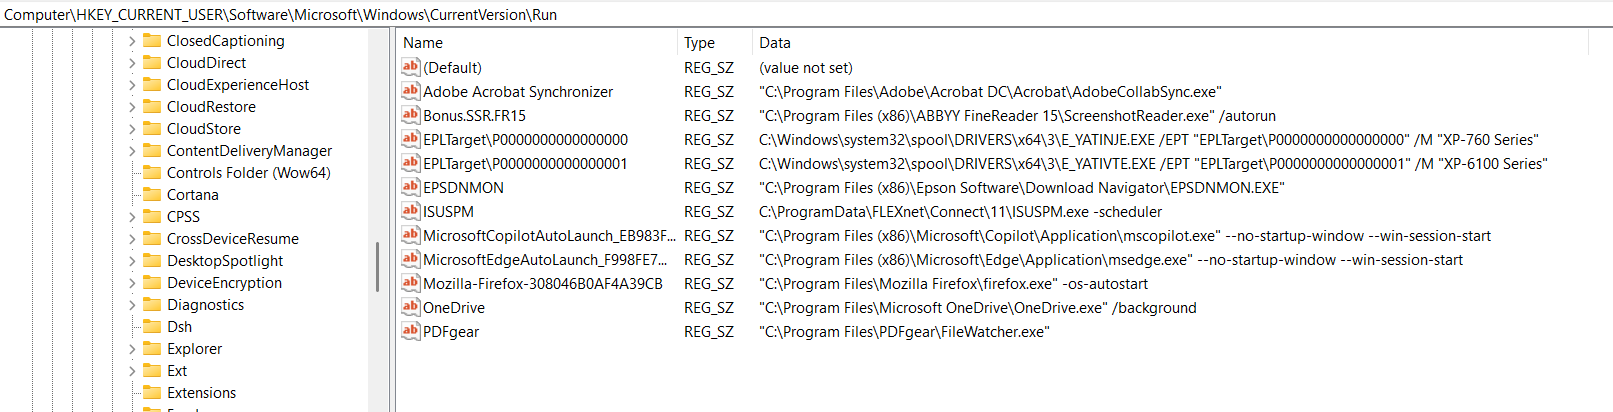Click the icon of EPLTarget\P0000000000000001 entry
This screenshot has height=412, width=1613.
pos(411,163)
